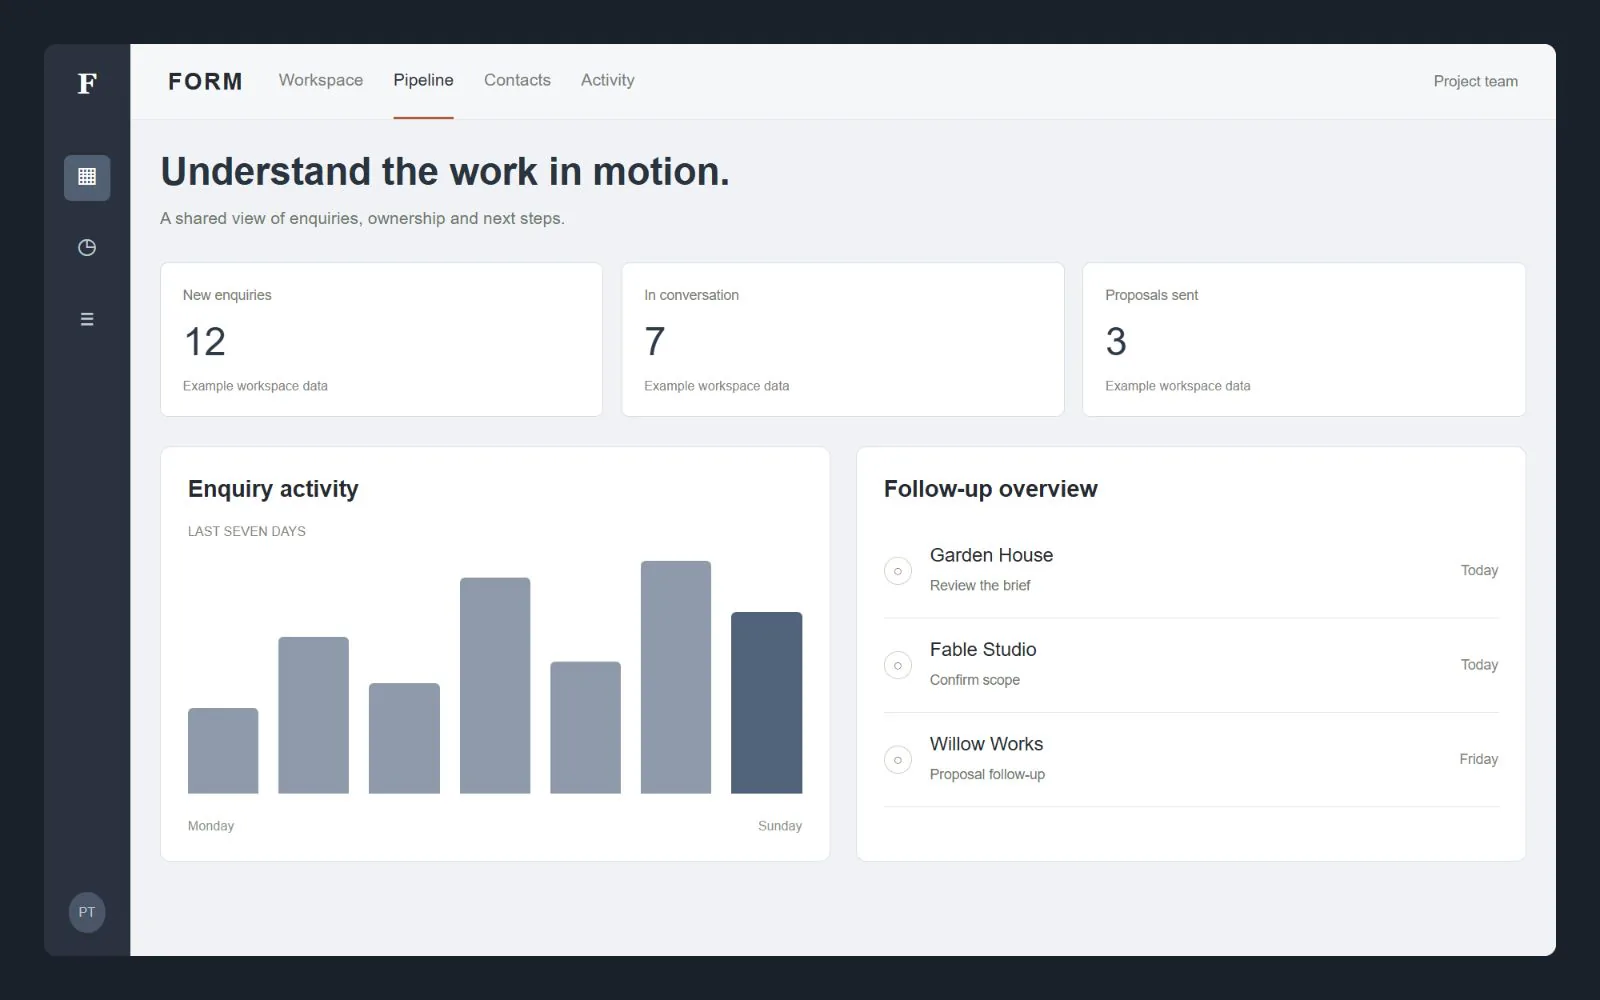
Task: Go to the Contacts tab
Action: [517, 80]
